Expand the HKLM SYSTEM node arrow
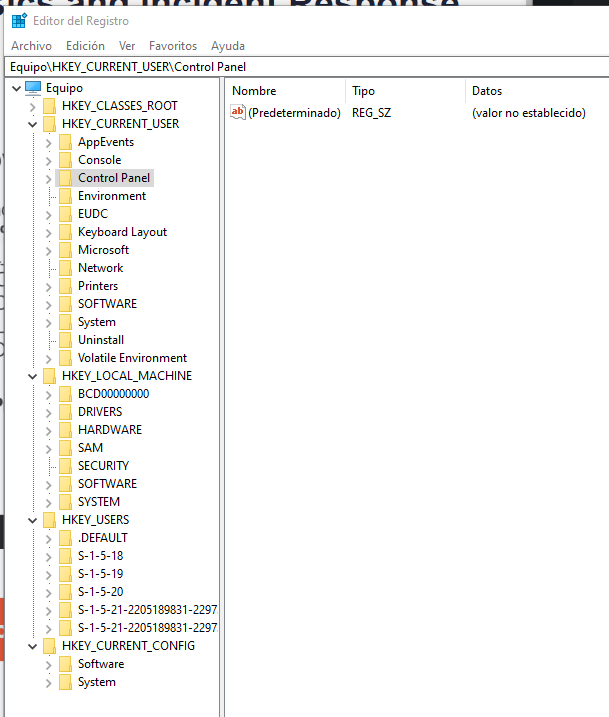This screenshot has height=717, width=609. [48, 503]
